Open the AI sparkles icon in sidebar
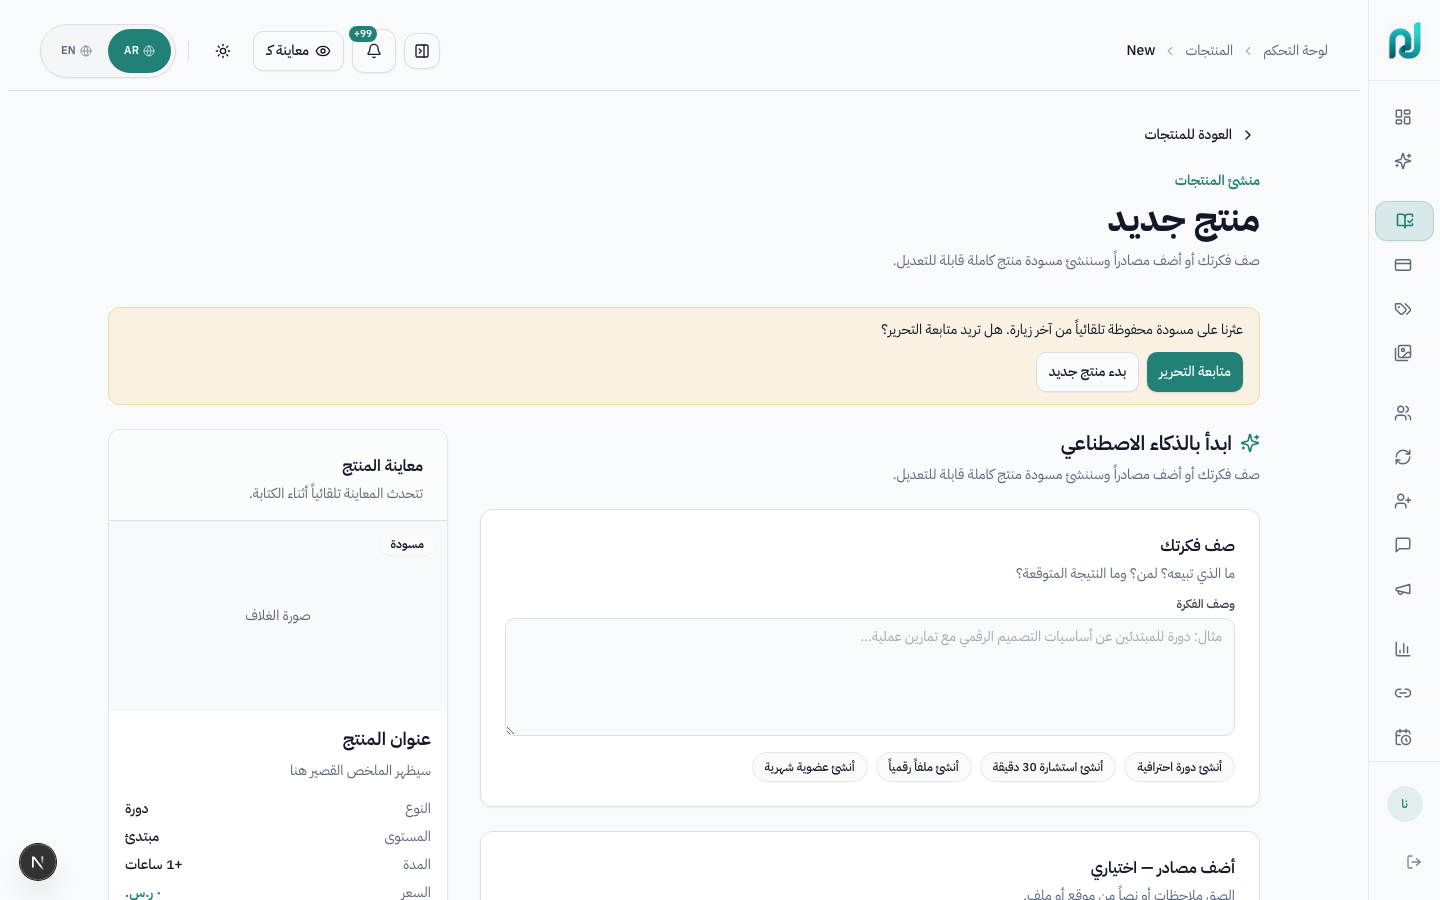The width and height of the screenshot is (1440, 900). coord(1403,161)
